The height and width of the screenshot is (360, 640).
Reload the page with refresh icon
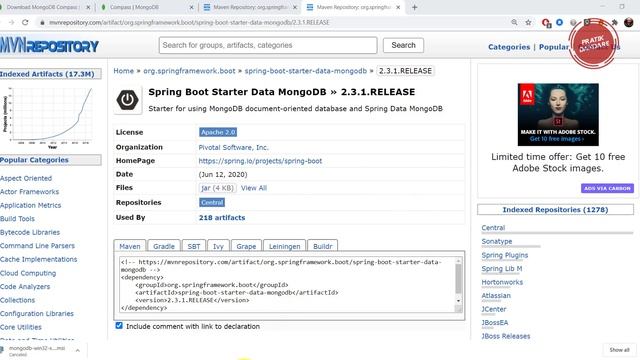pos(25,22)
